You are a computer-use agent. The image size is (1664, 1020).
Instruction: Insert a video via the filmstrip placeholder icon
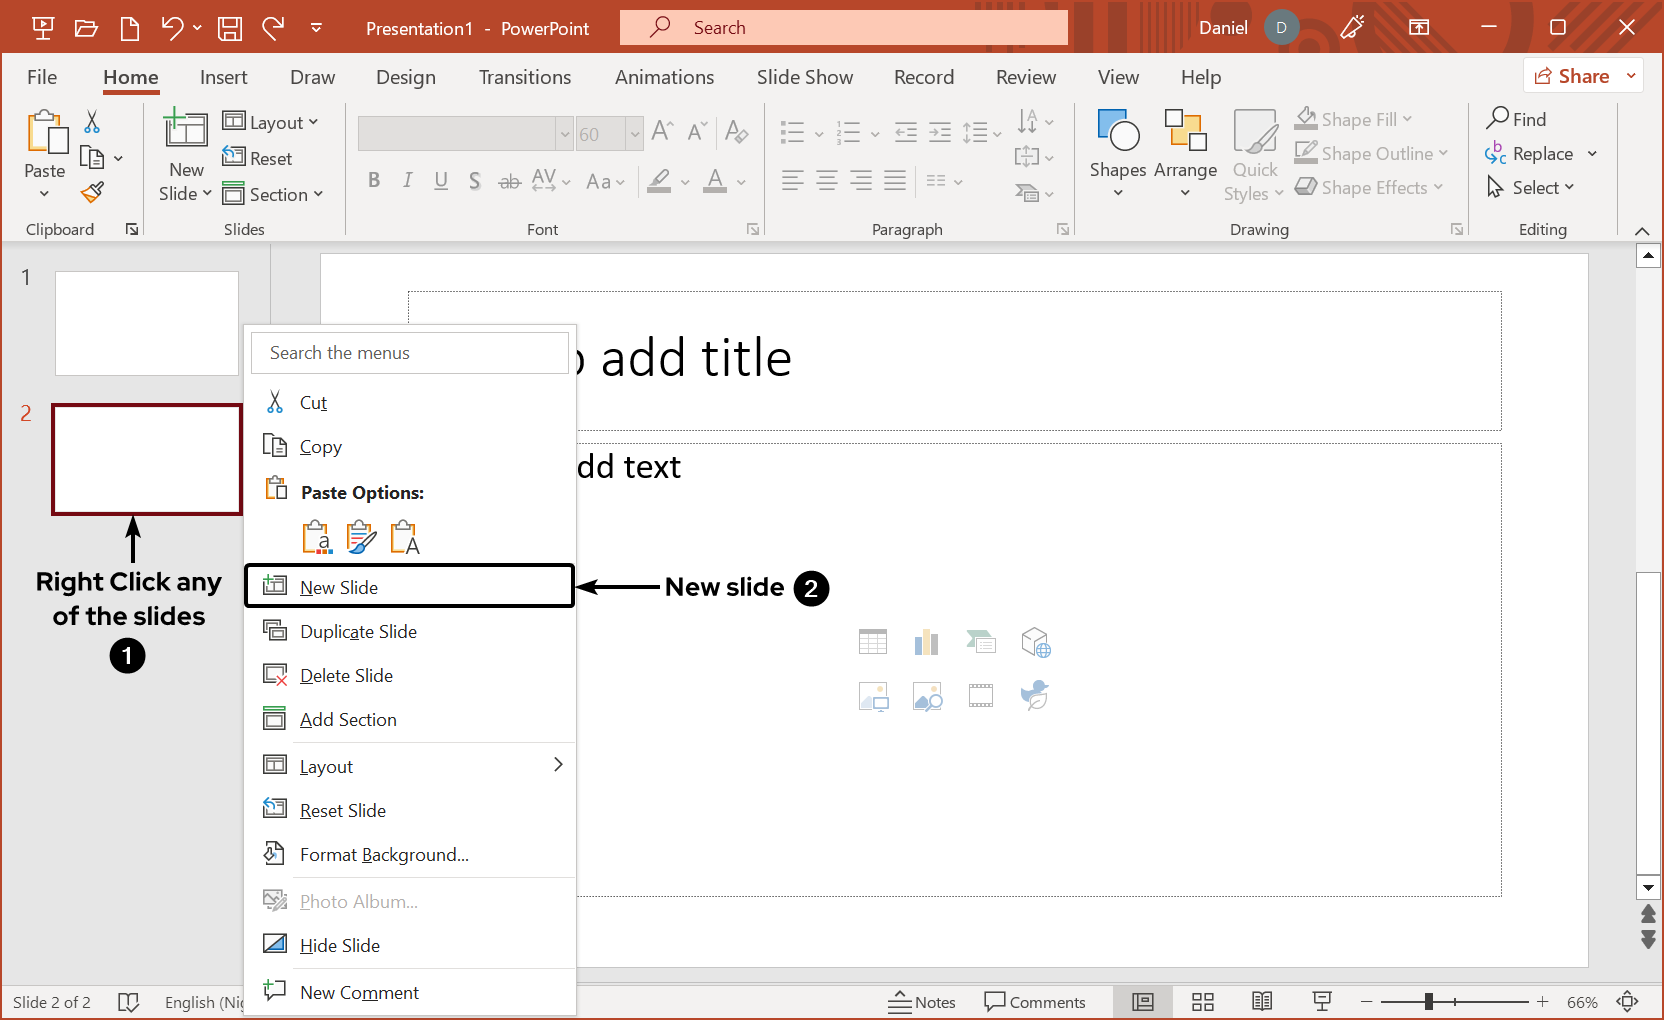coord(981,695)
